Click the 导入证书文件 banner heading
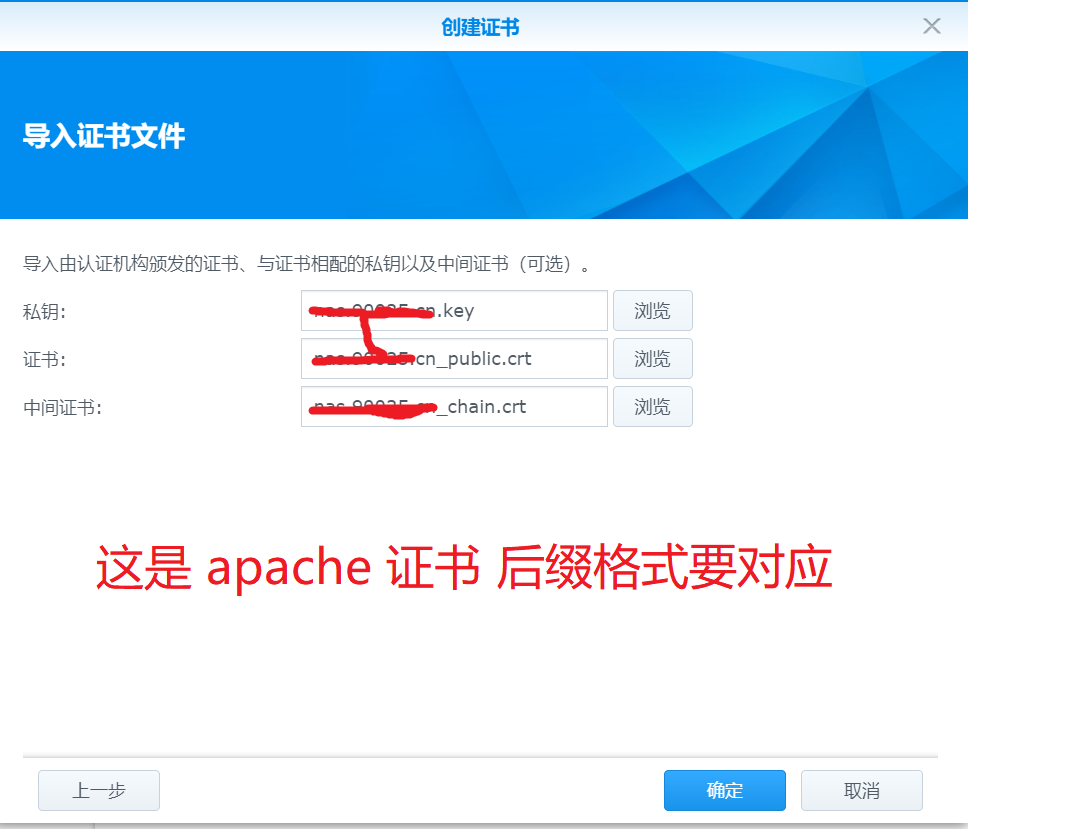The image size is (1087, 829). click(x=104, y=136)
